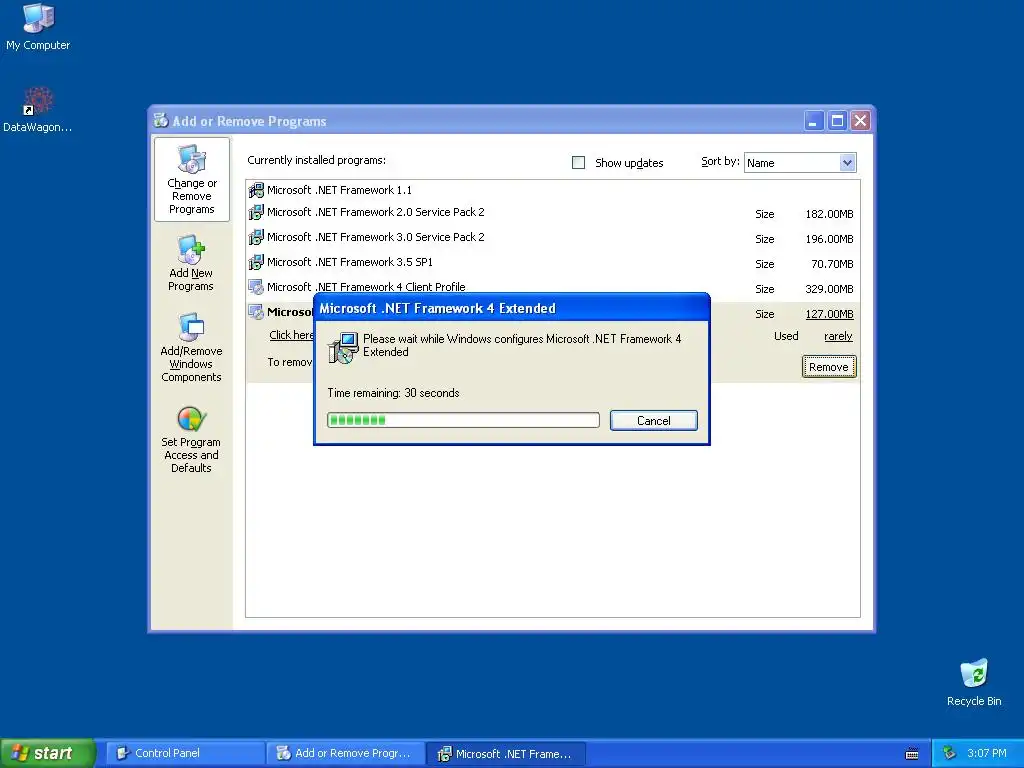Cancel the .NET Framework 4 Extended configuration

coord(654,421)
